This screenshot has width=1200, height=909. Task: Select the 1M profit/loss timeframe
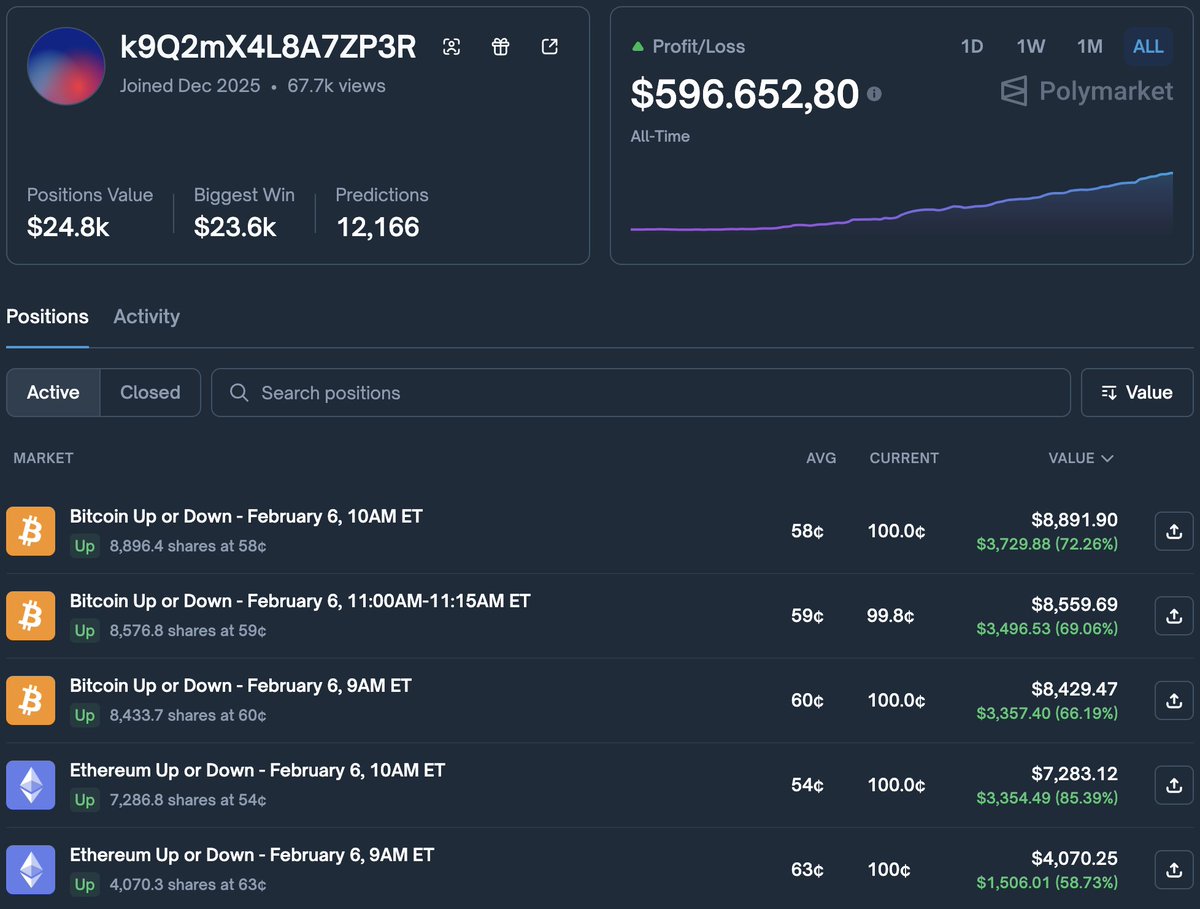tap(1090, 47)
